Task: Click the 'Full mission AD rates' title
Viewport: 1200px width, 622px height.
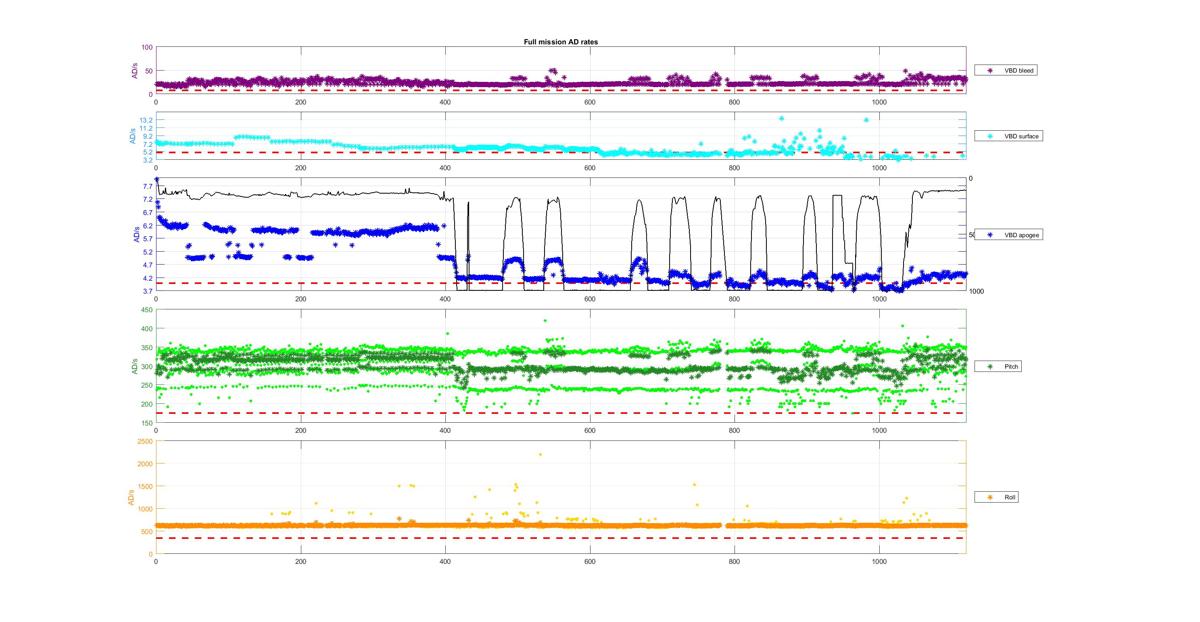Action: coord(561,42)
